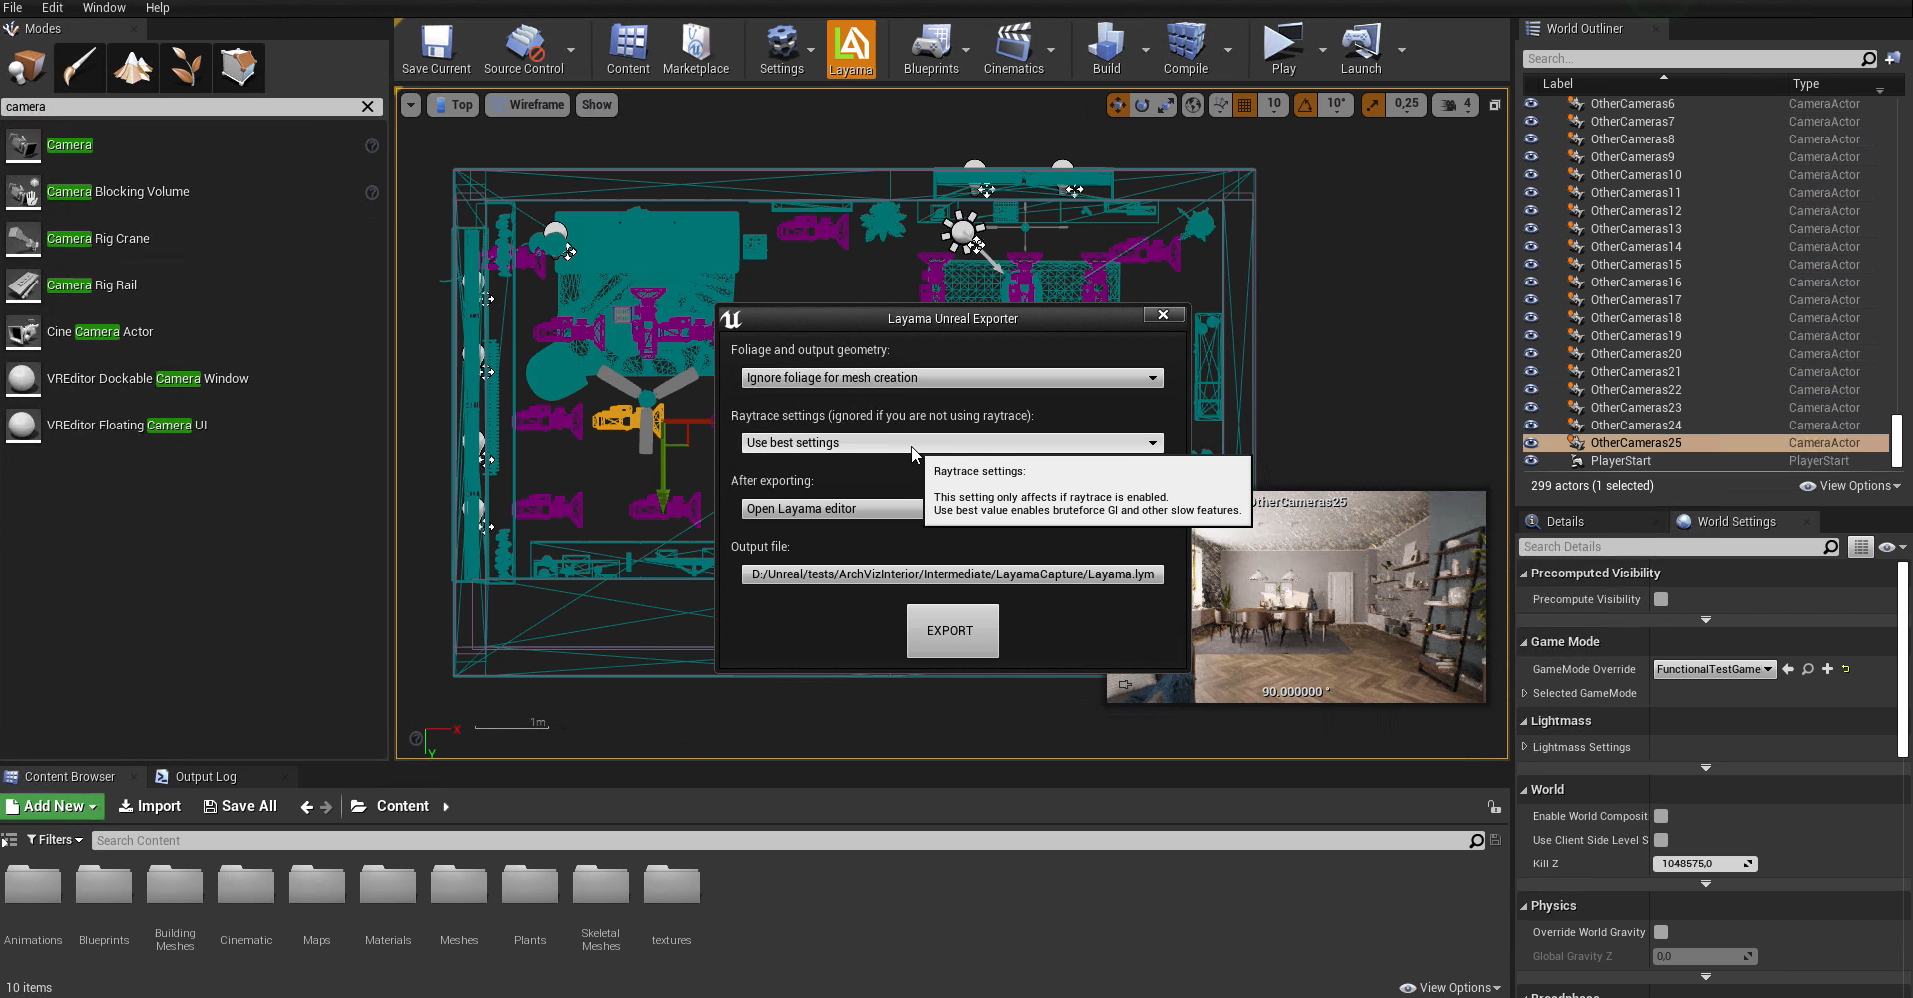
Task: Toggle rotation snap triangle icon
Action: coord(1306,104)
